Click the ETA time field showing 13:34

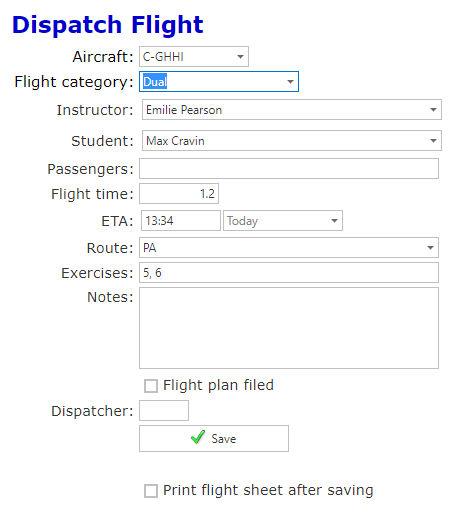click(181, 220)
